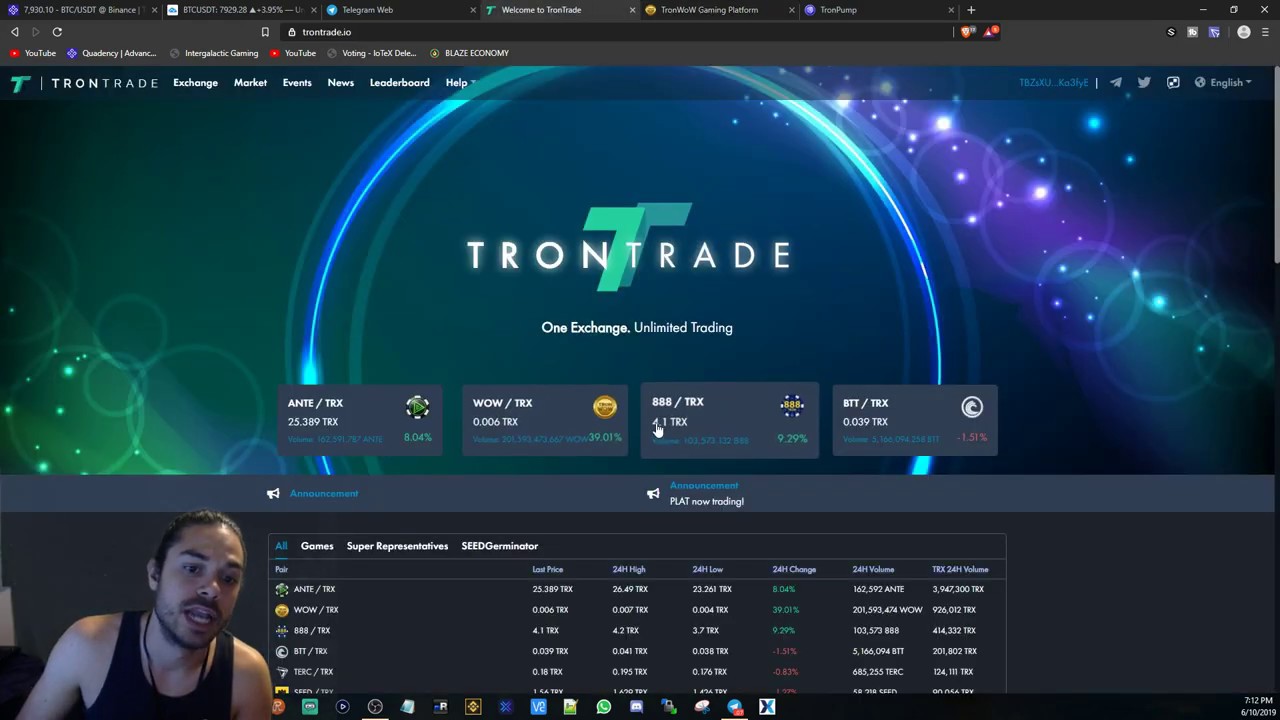Click the TronTrade T logo in the header
The image size is (1280, 720).
[x=20, y=83]
